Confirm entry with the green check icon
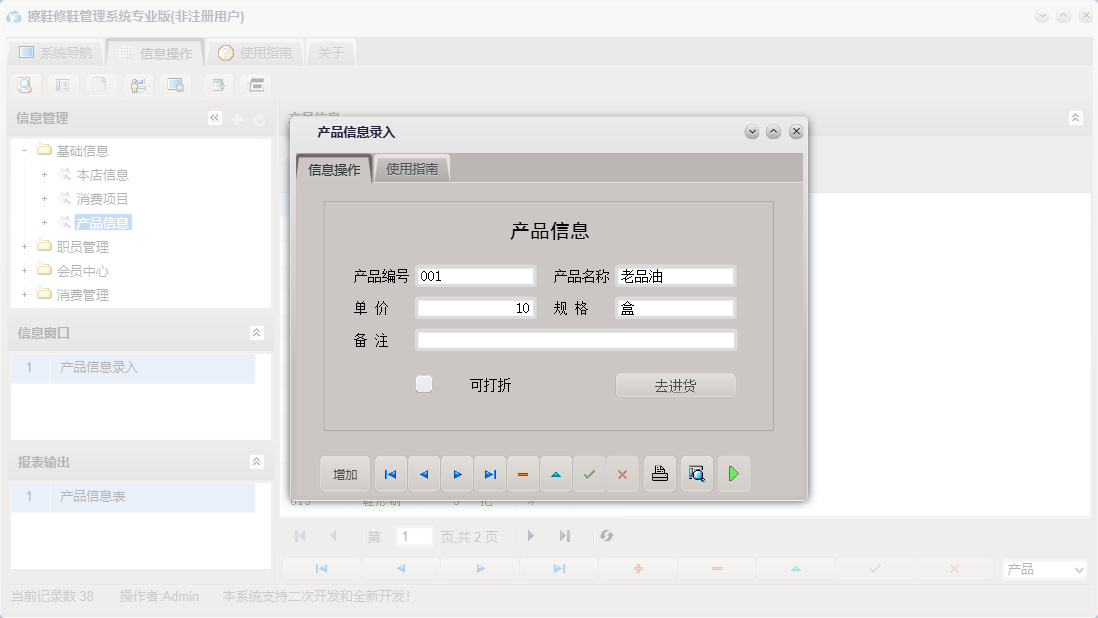Viewport: 1098px width, 618px height. click(589, 473)
